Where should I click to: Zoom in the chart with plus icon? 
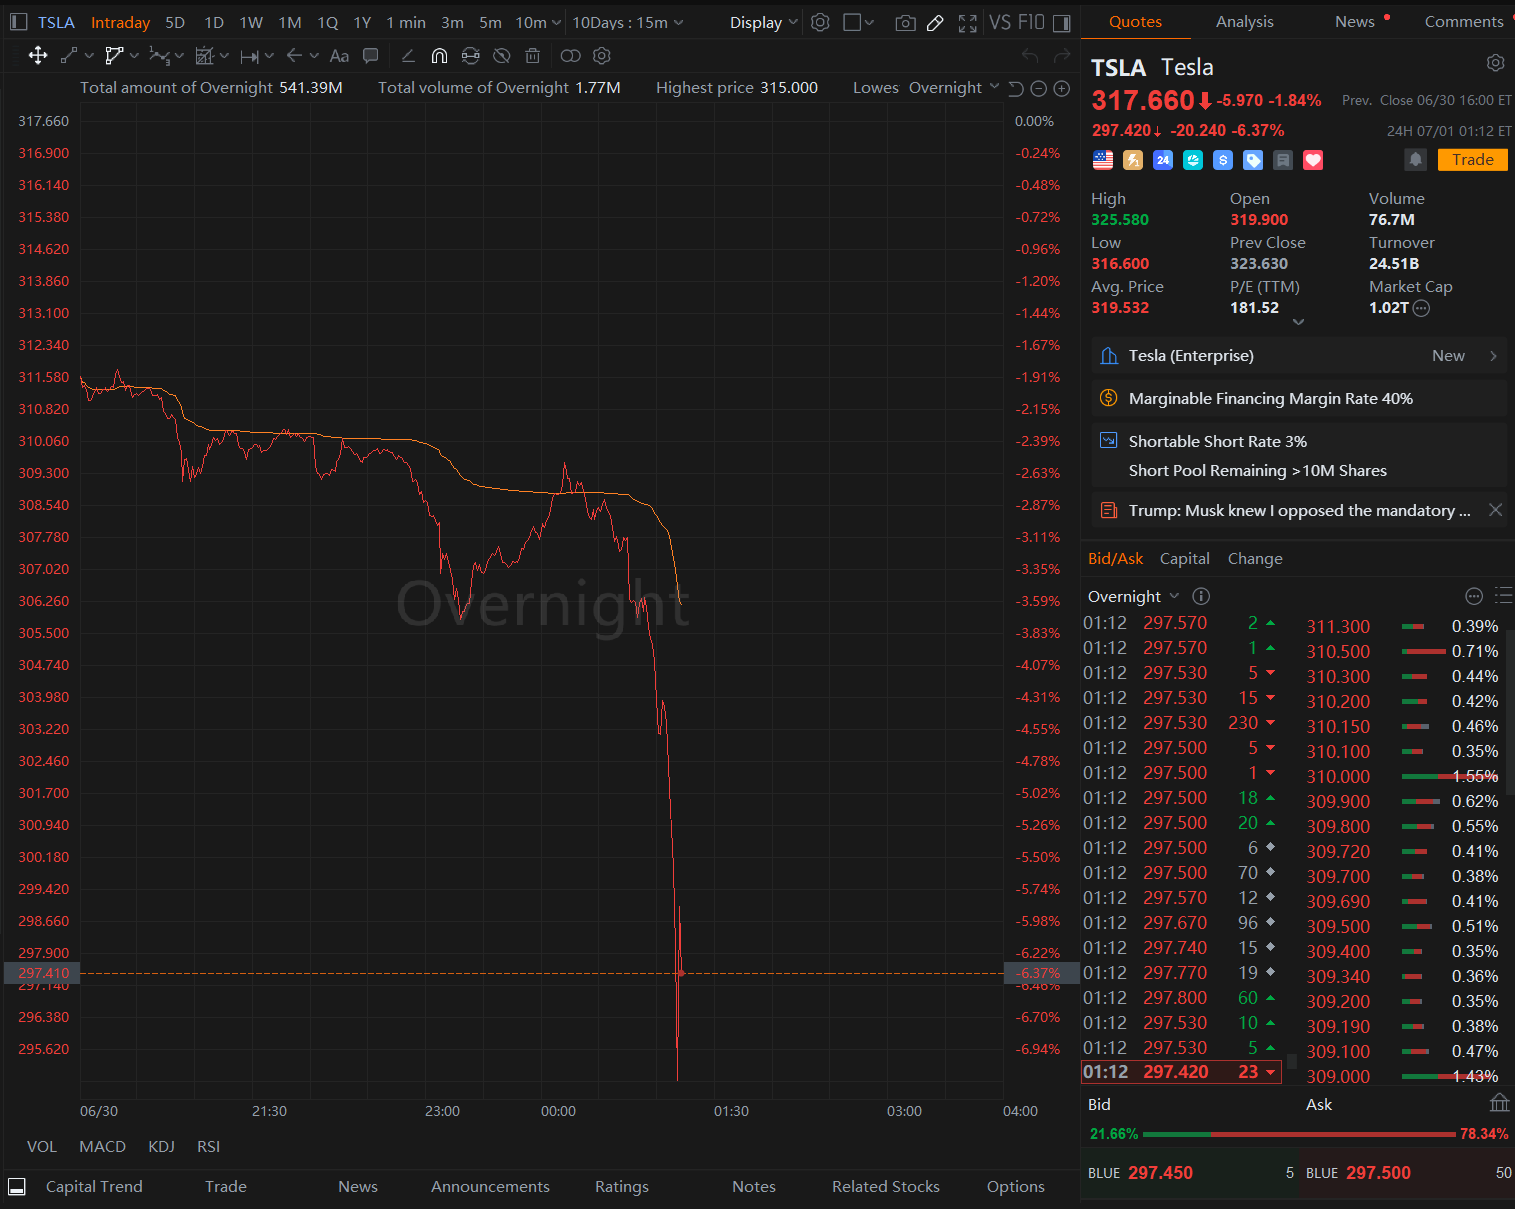coord(1062,89)
